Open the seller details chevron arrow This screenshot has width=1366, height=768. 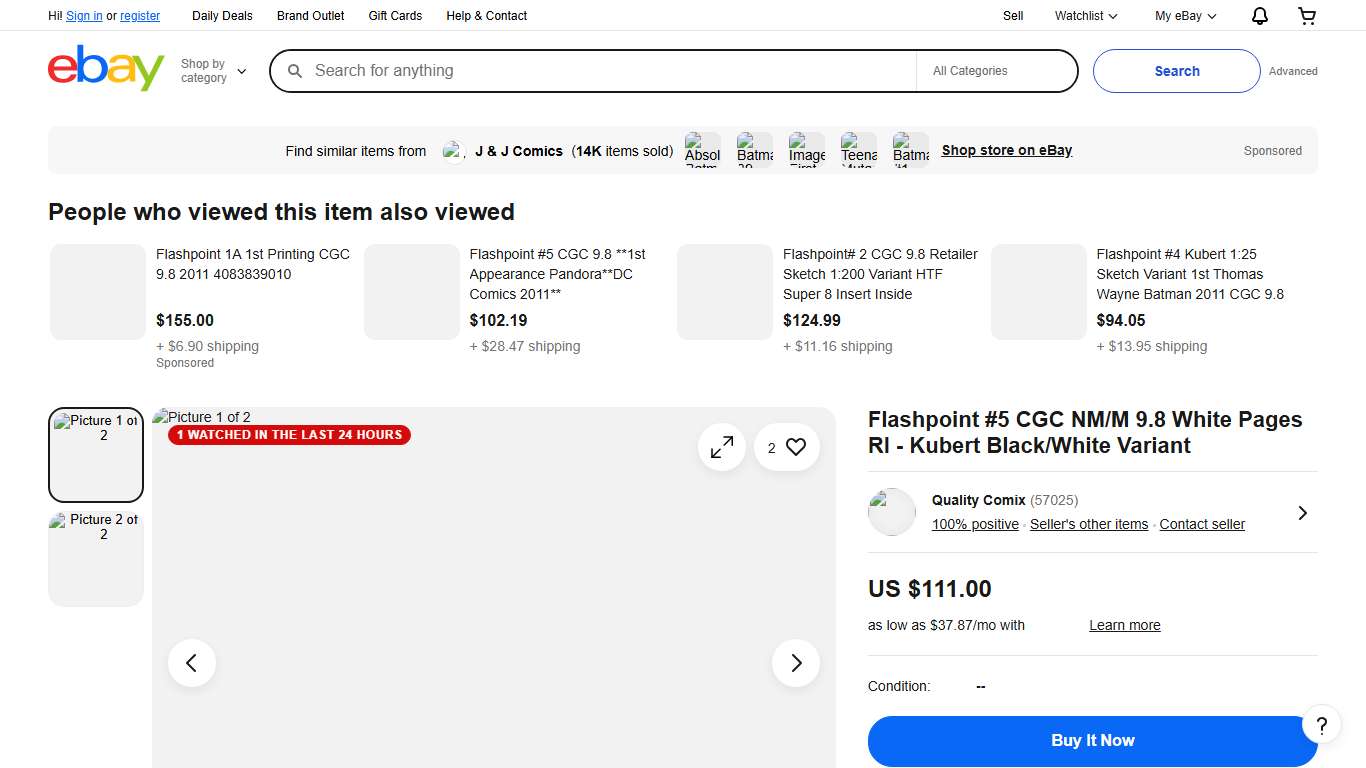click(1302, 513)
